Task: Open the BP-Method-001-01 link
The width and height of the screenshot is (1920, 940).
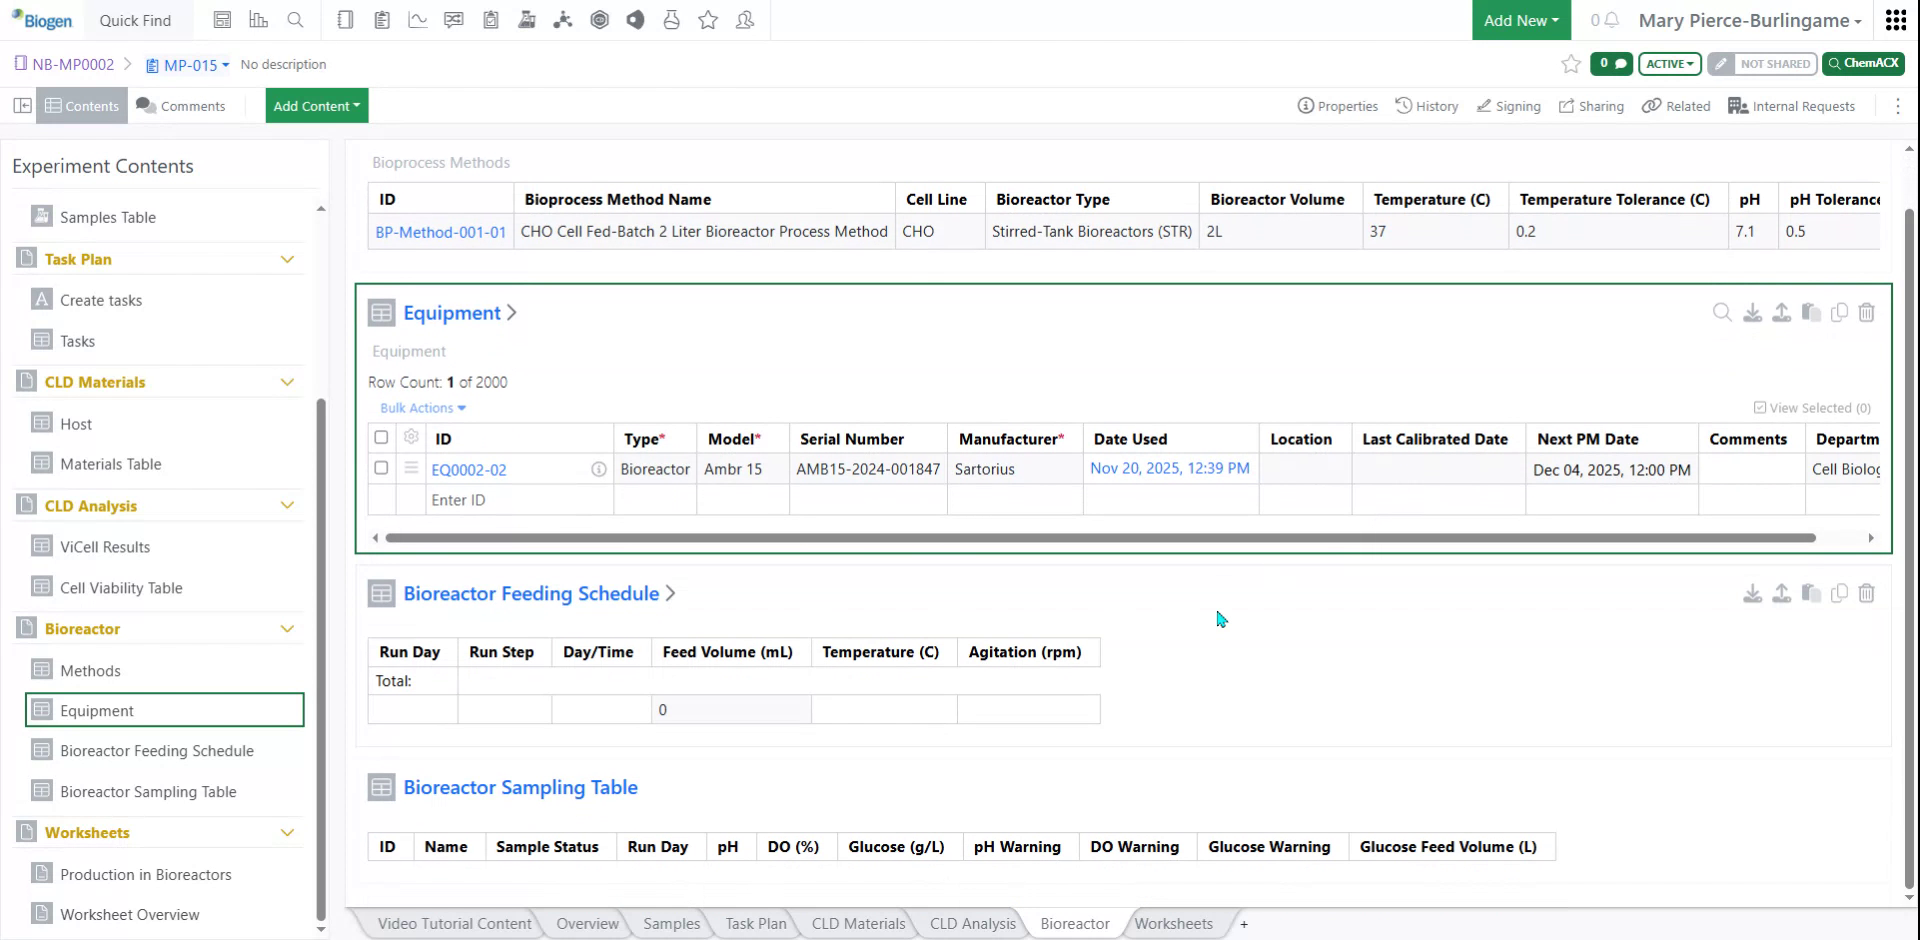Action: point(440,231)
